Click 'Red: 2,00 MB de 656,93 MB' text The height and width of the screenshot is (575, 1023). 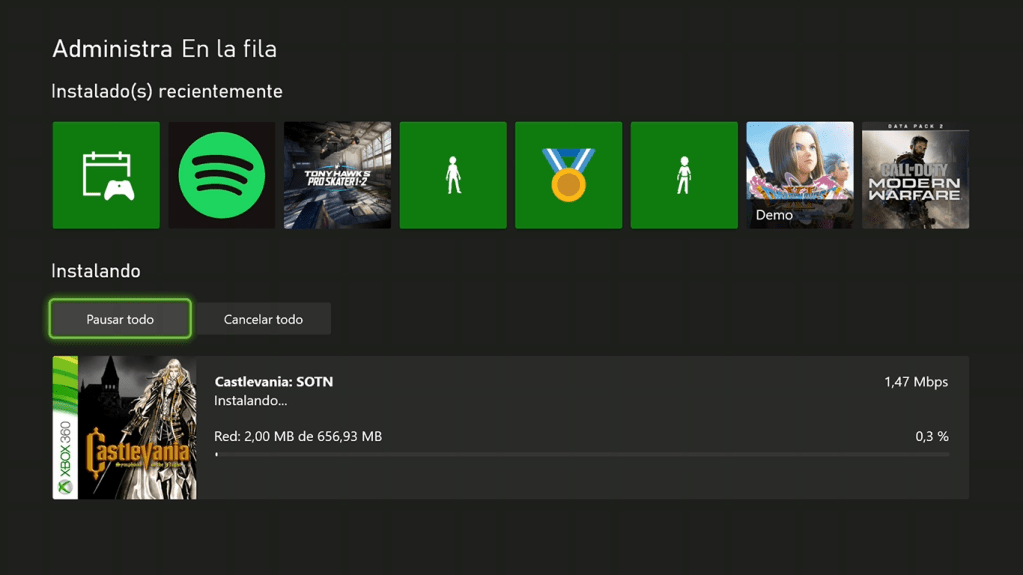(x=298, y=436)
